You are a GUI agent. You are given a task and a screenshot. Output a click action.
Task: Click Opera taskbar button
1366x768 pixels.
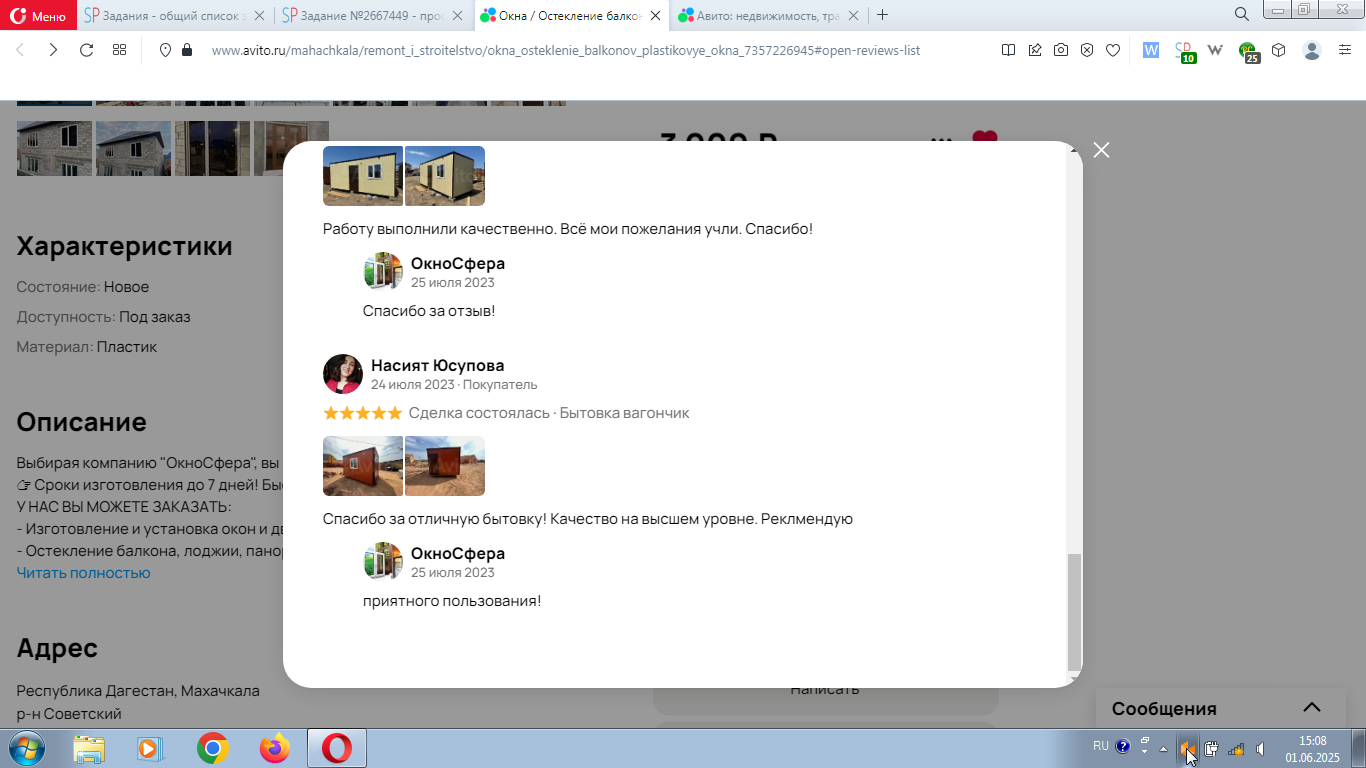click(x=337, y=748)
